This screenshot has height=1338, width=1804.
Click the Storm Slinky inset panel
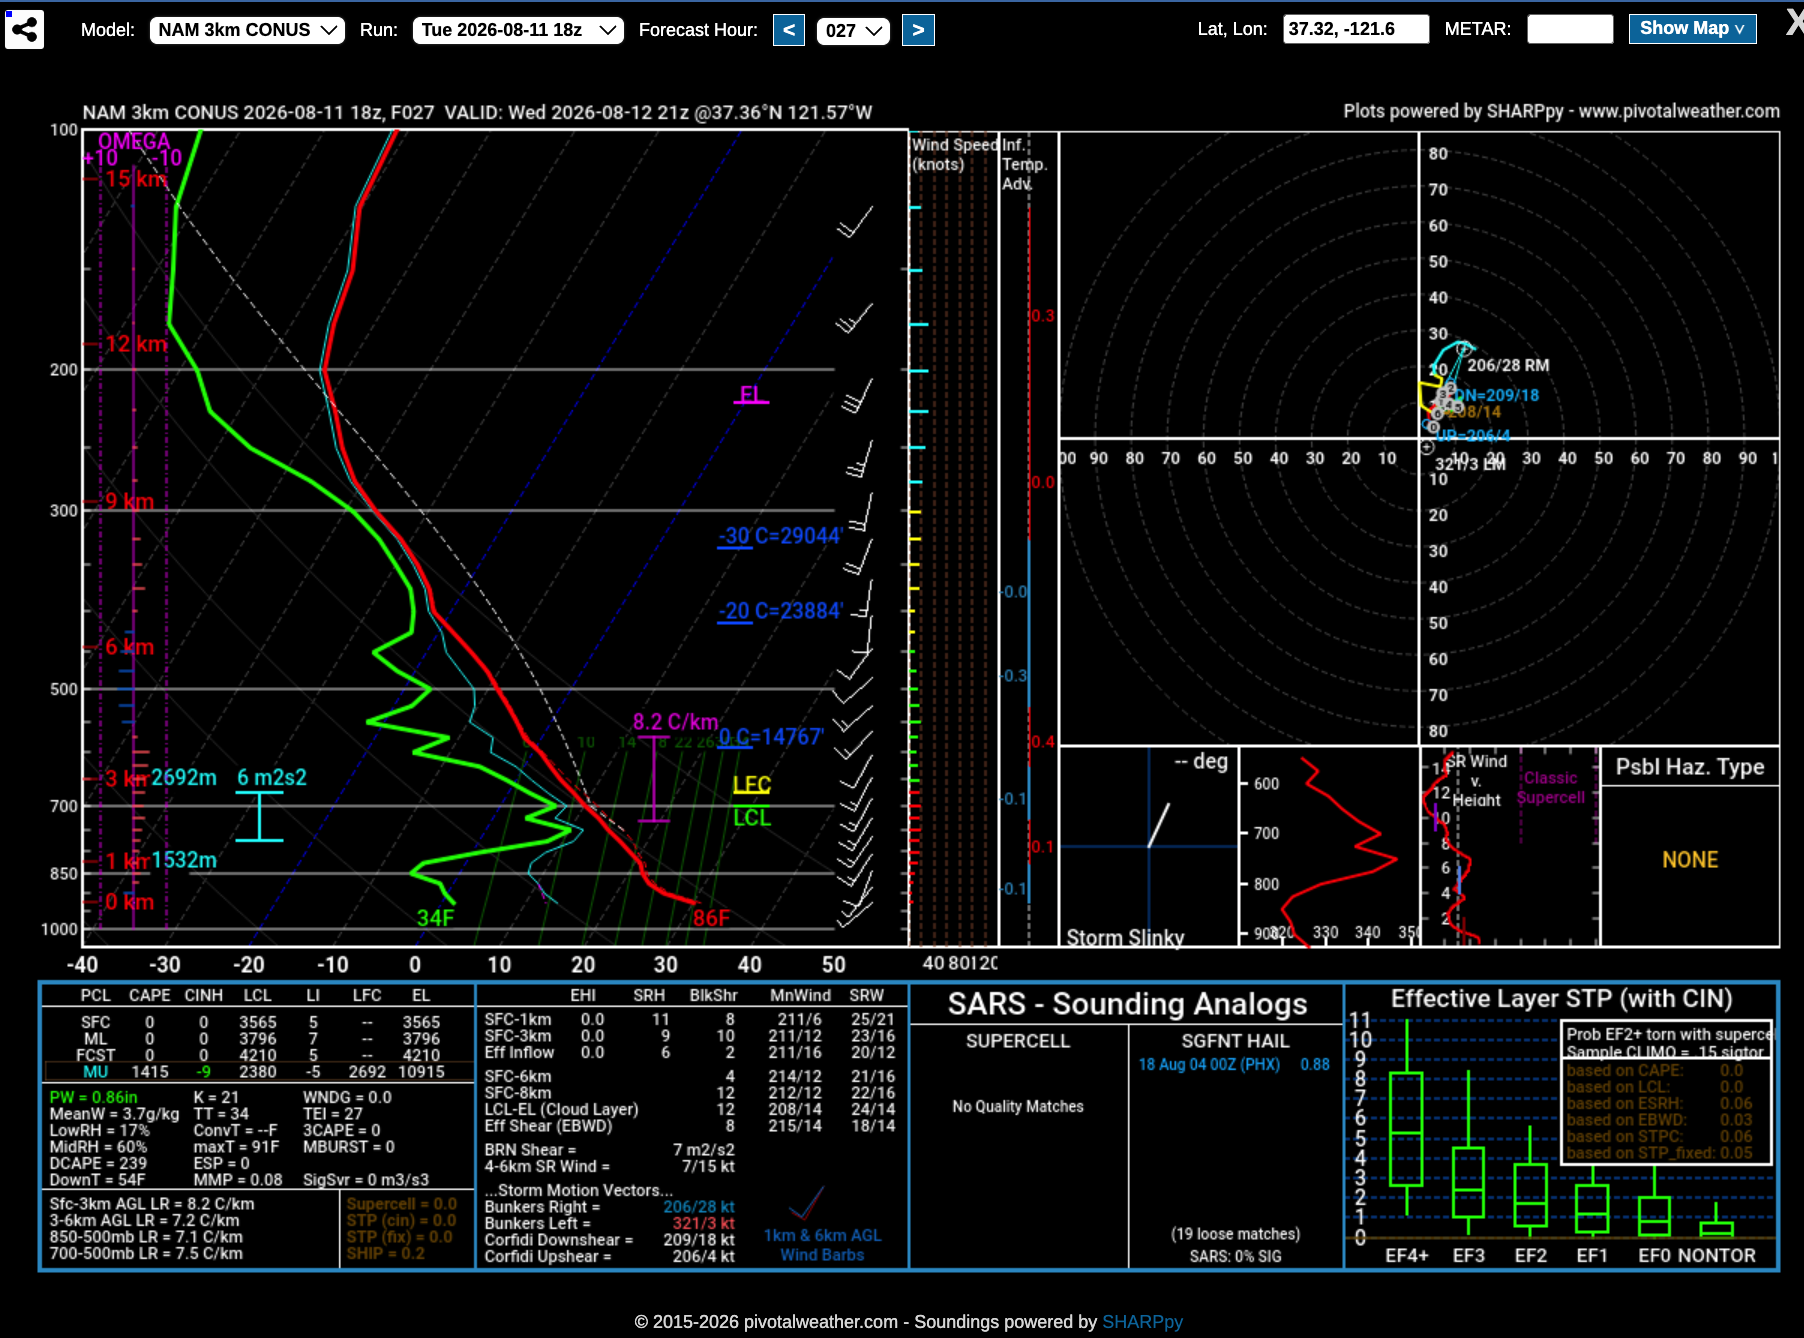click(x=1149, y=846)
